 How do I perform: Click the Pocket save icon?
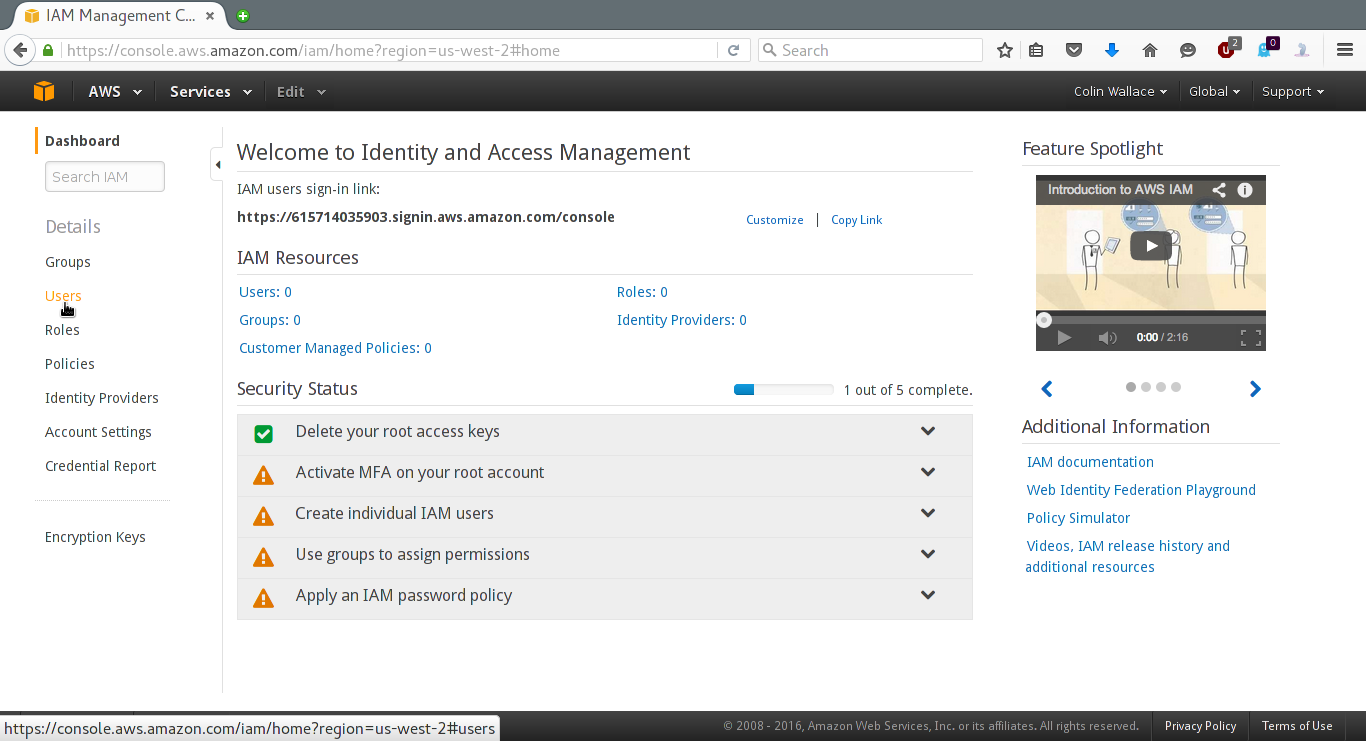click(1074, 50)
